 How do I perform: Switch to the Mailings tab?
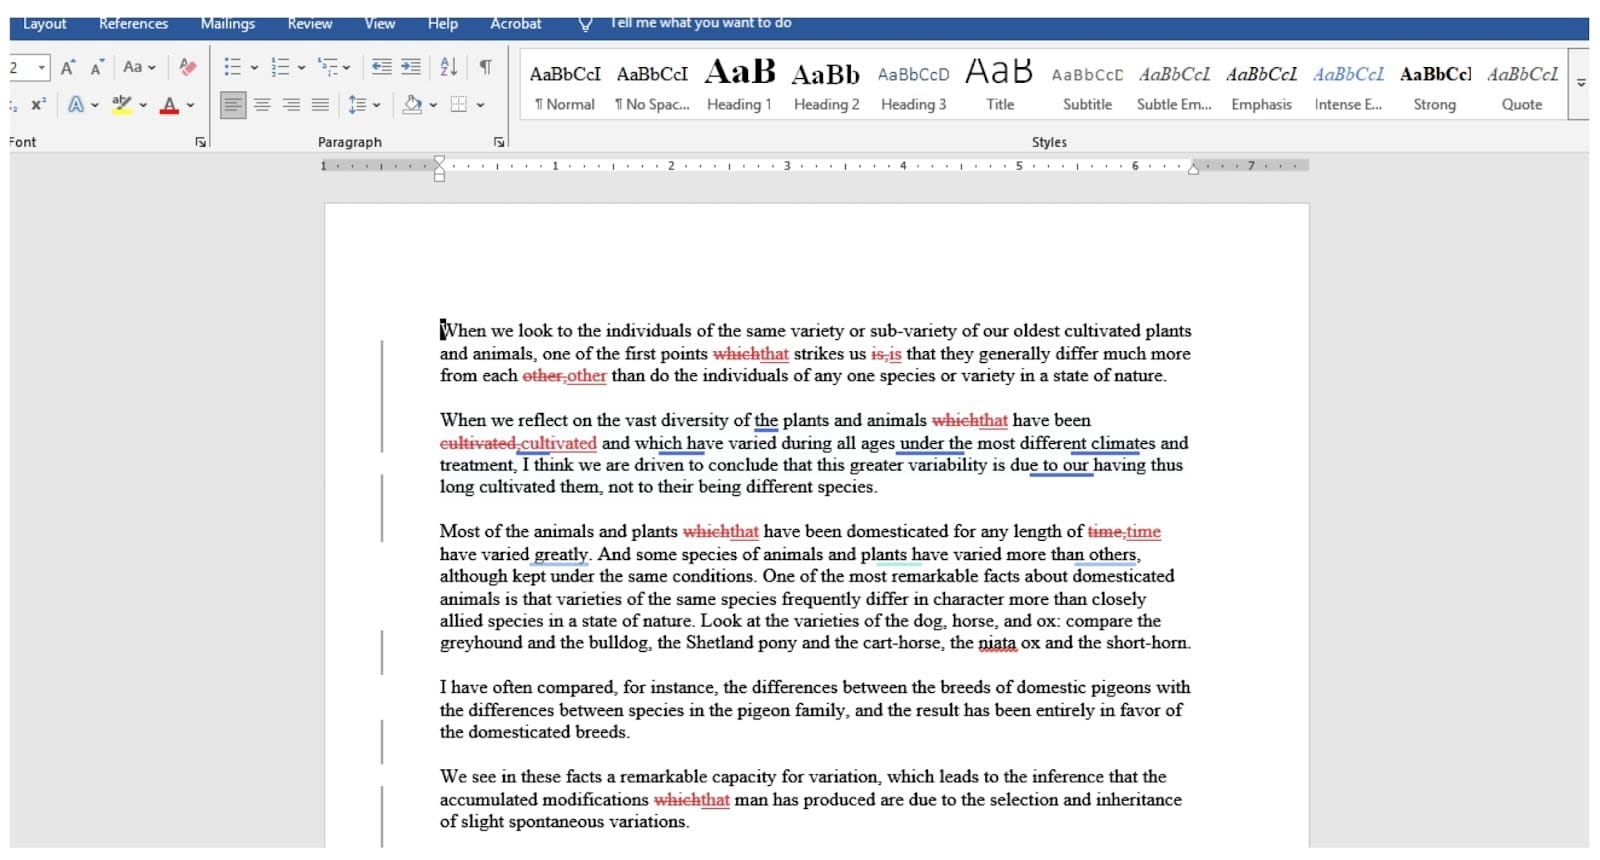tap(227, 23)
